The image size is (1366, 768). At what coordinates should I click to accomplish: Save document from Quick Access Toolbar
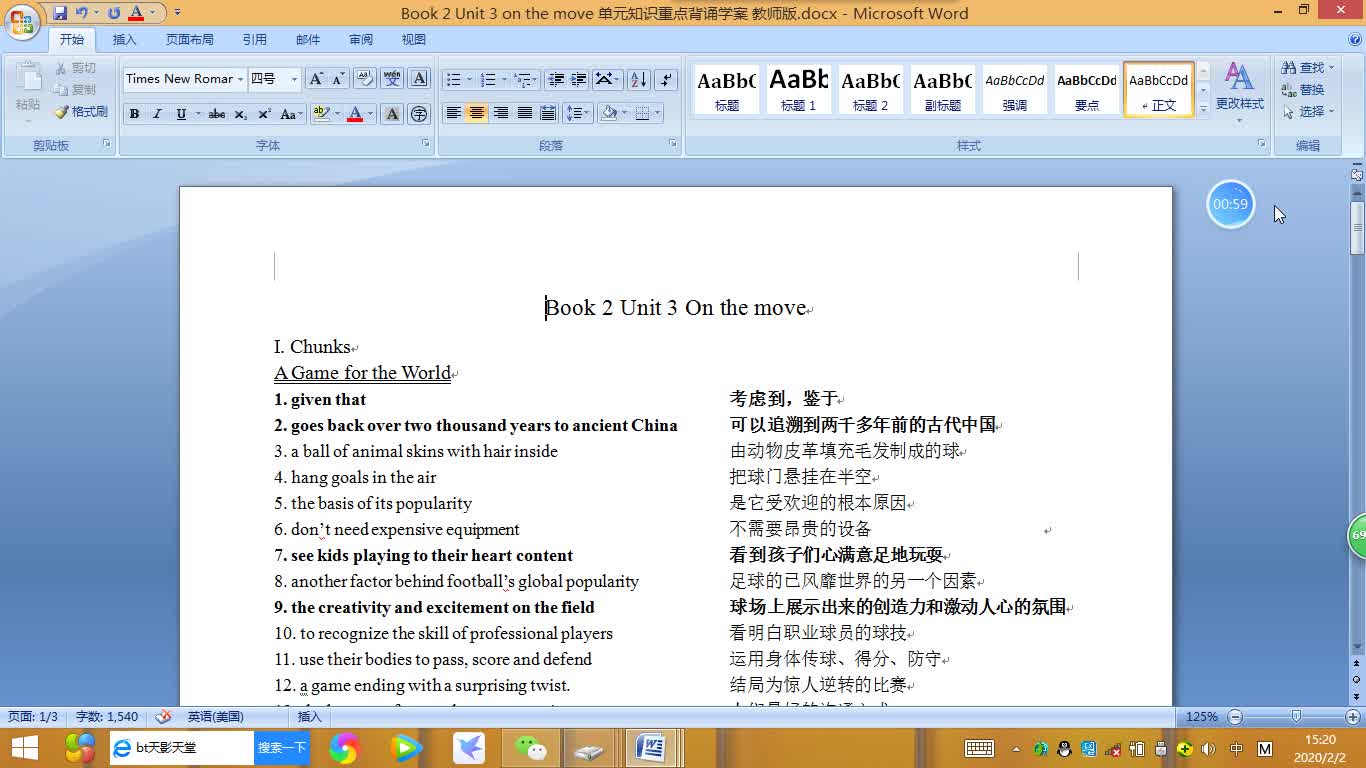click(60, 13)
